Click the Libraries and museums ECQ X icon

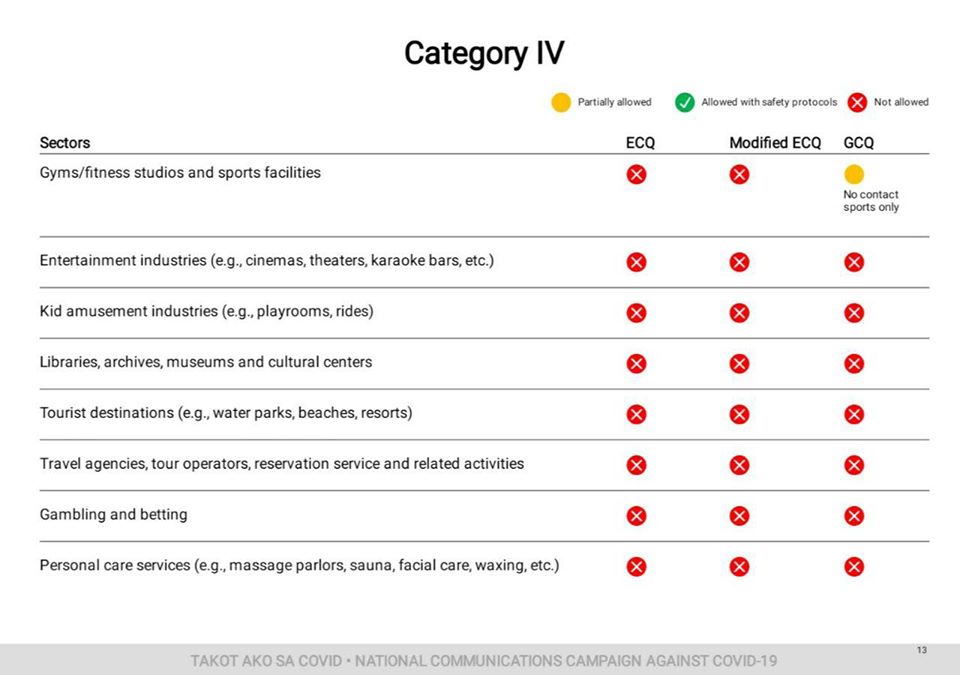coord(636,364)
